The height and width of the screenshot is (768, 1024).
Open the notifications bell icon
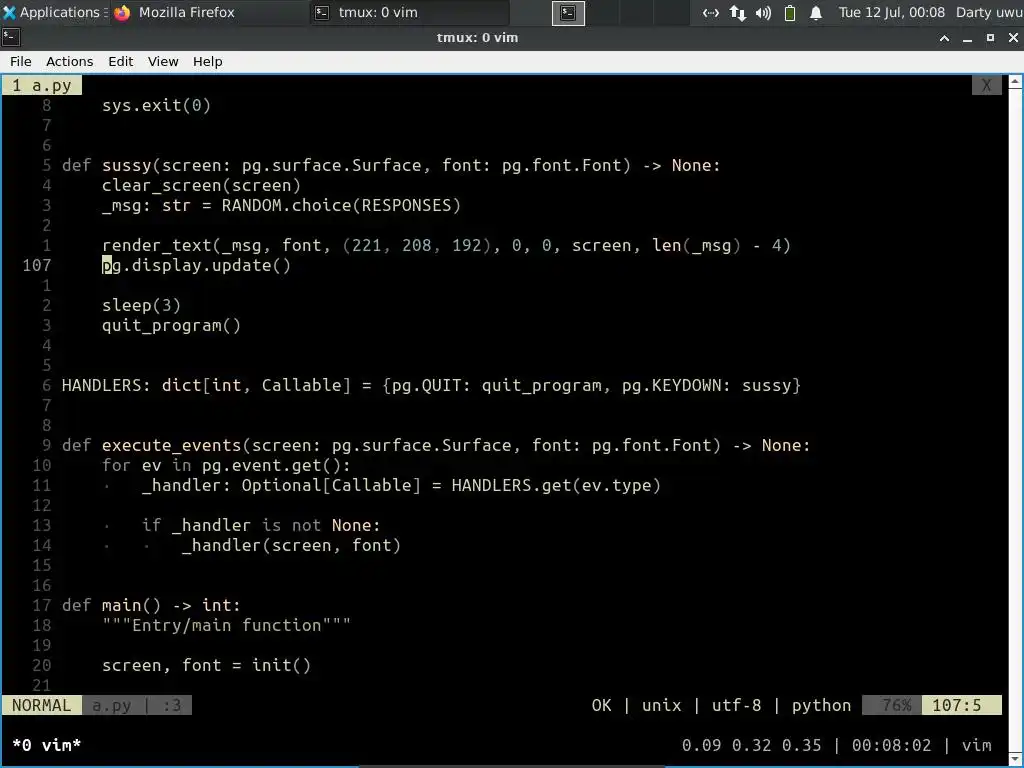click(816, 12)
